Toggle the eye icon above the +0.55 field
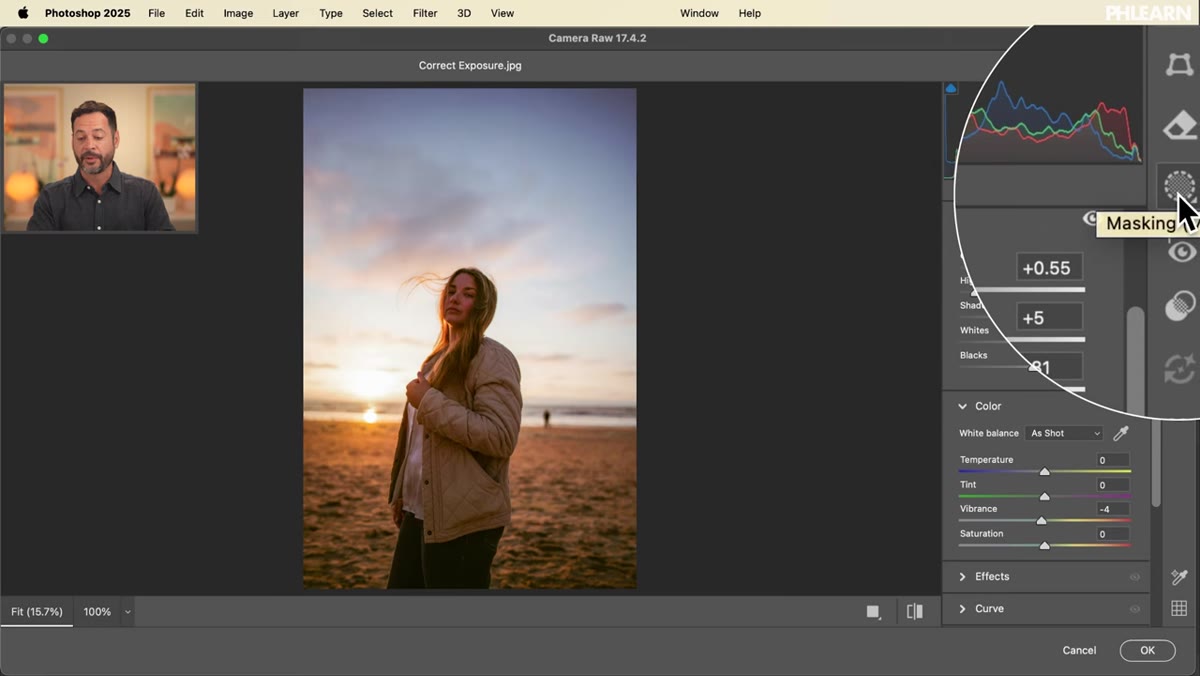 click(x=1090, y=219)
